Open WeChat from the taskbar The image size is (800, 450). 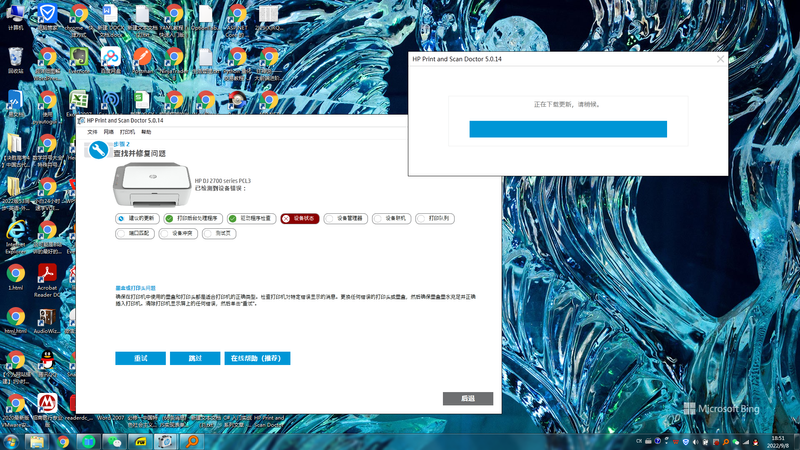[115, 441]
